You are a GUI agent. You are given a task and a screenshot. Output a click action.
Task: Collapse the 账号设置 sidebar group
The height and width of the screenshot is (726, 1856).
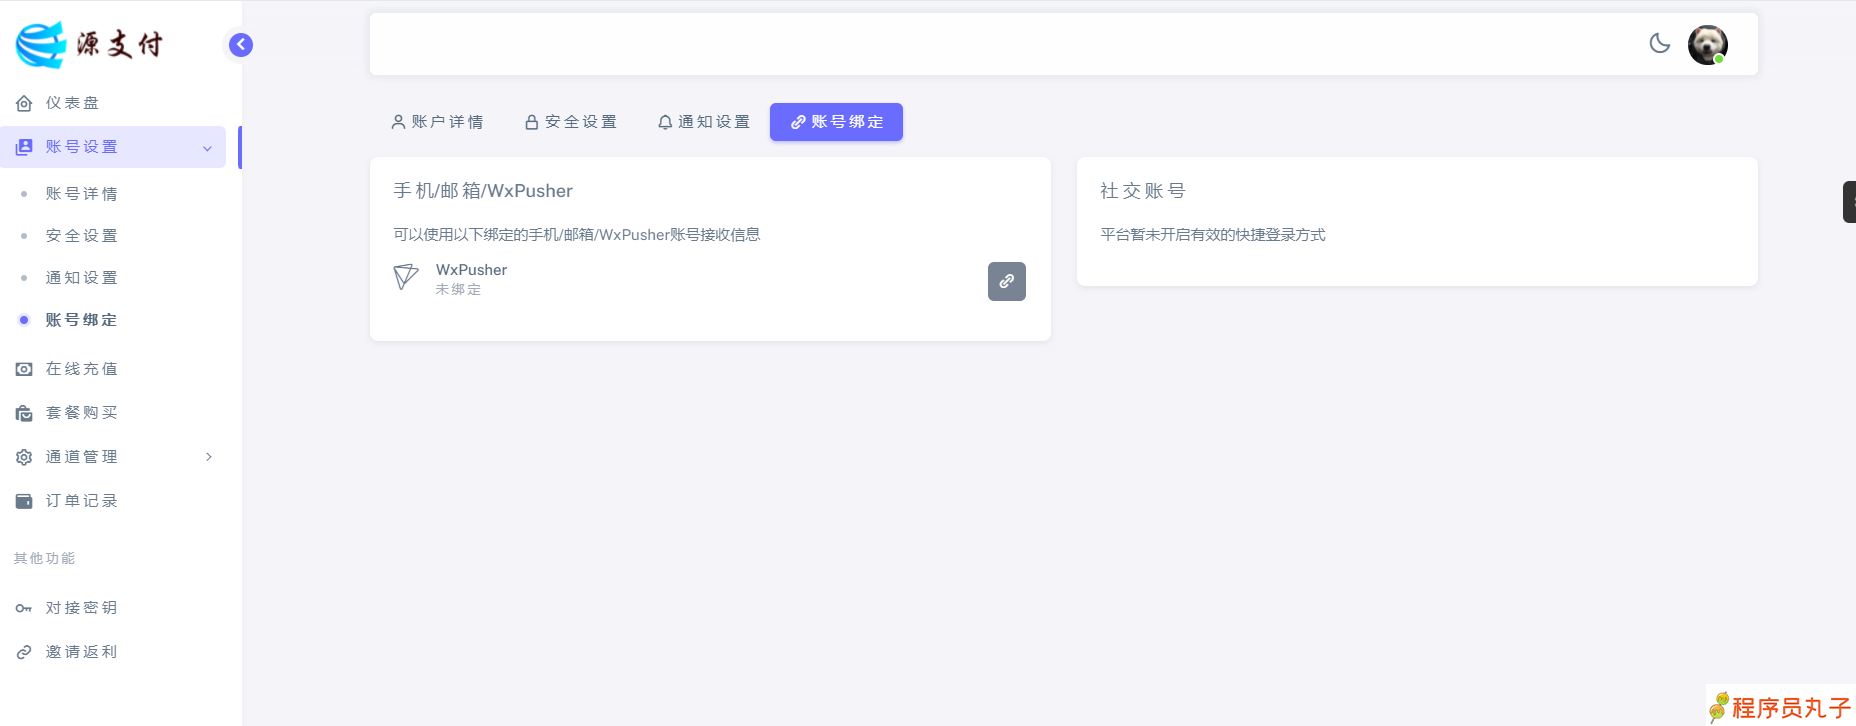(x=113, y=147)
